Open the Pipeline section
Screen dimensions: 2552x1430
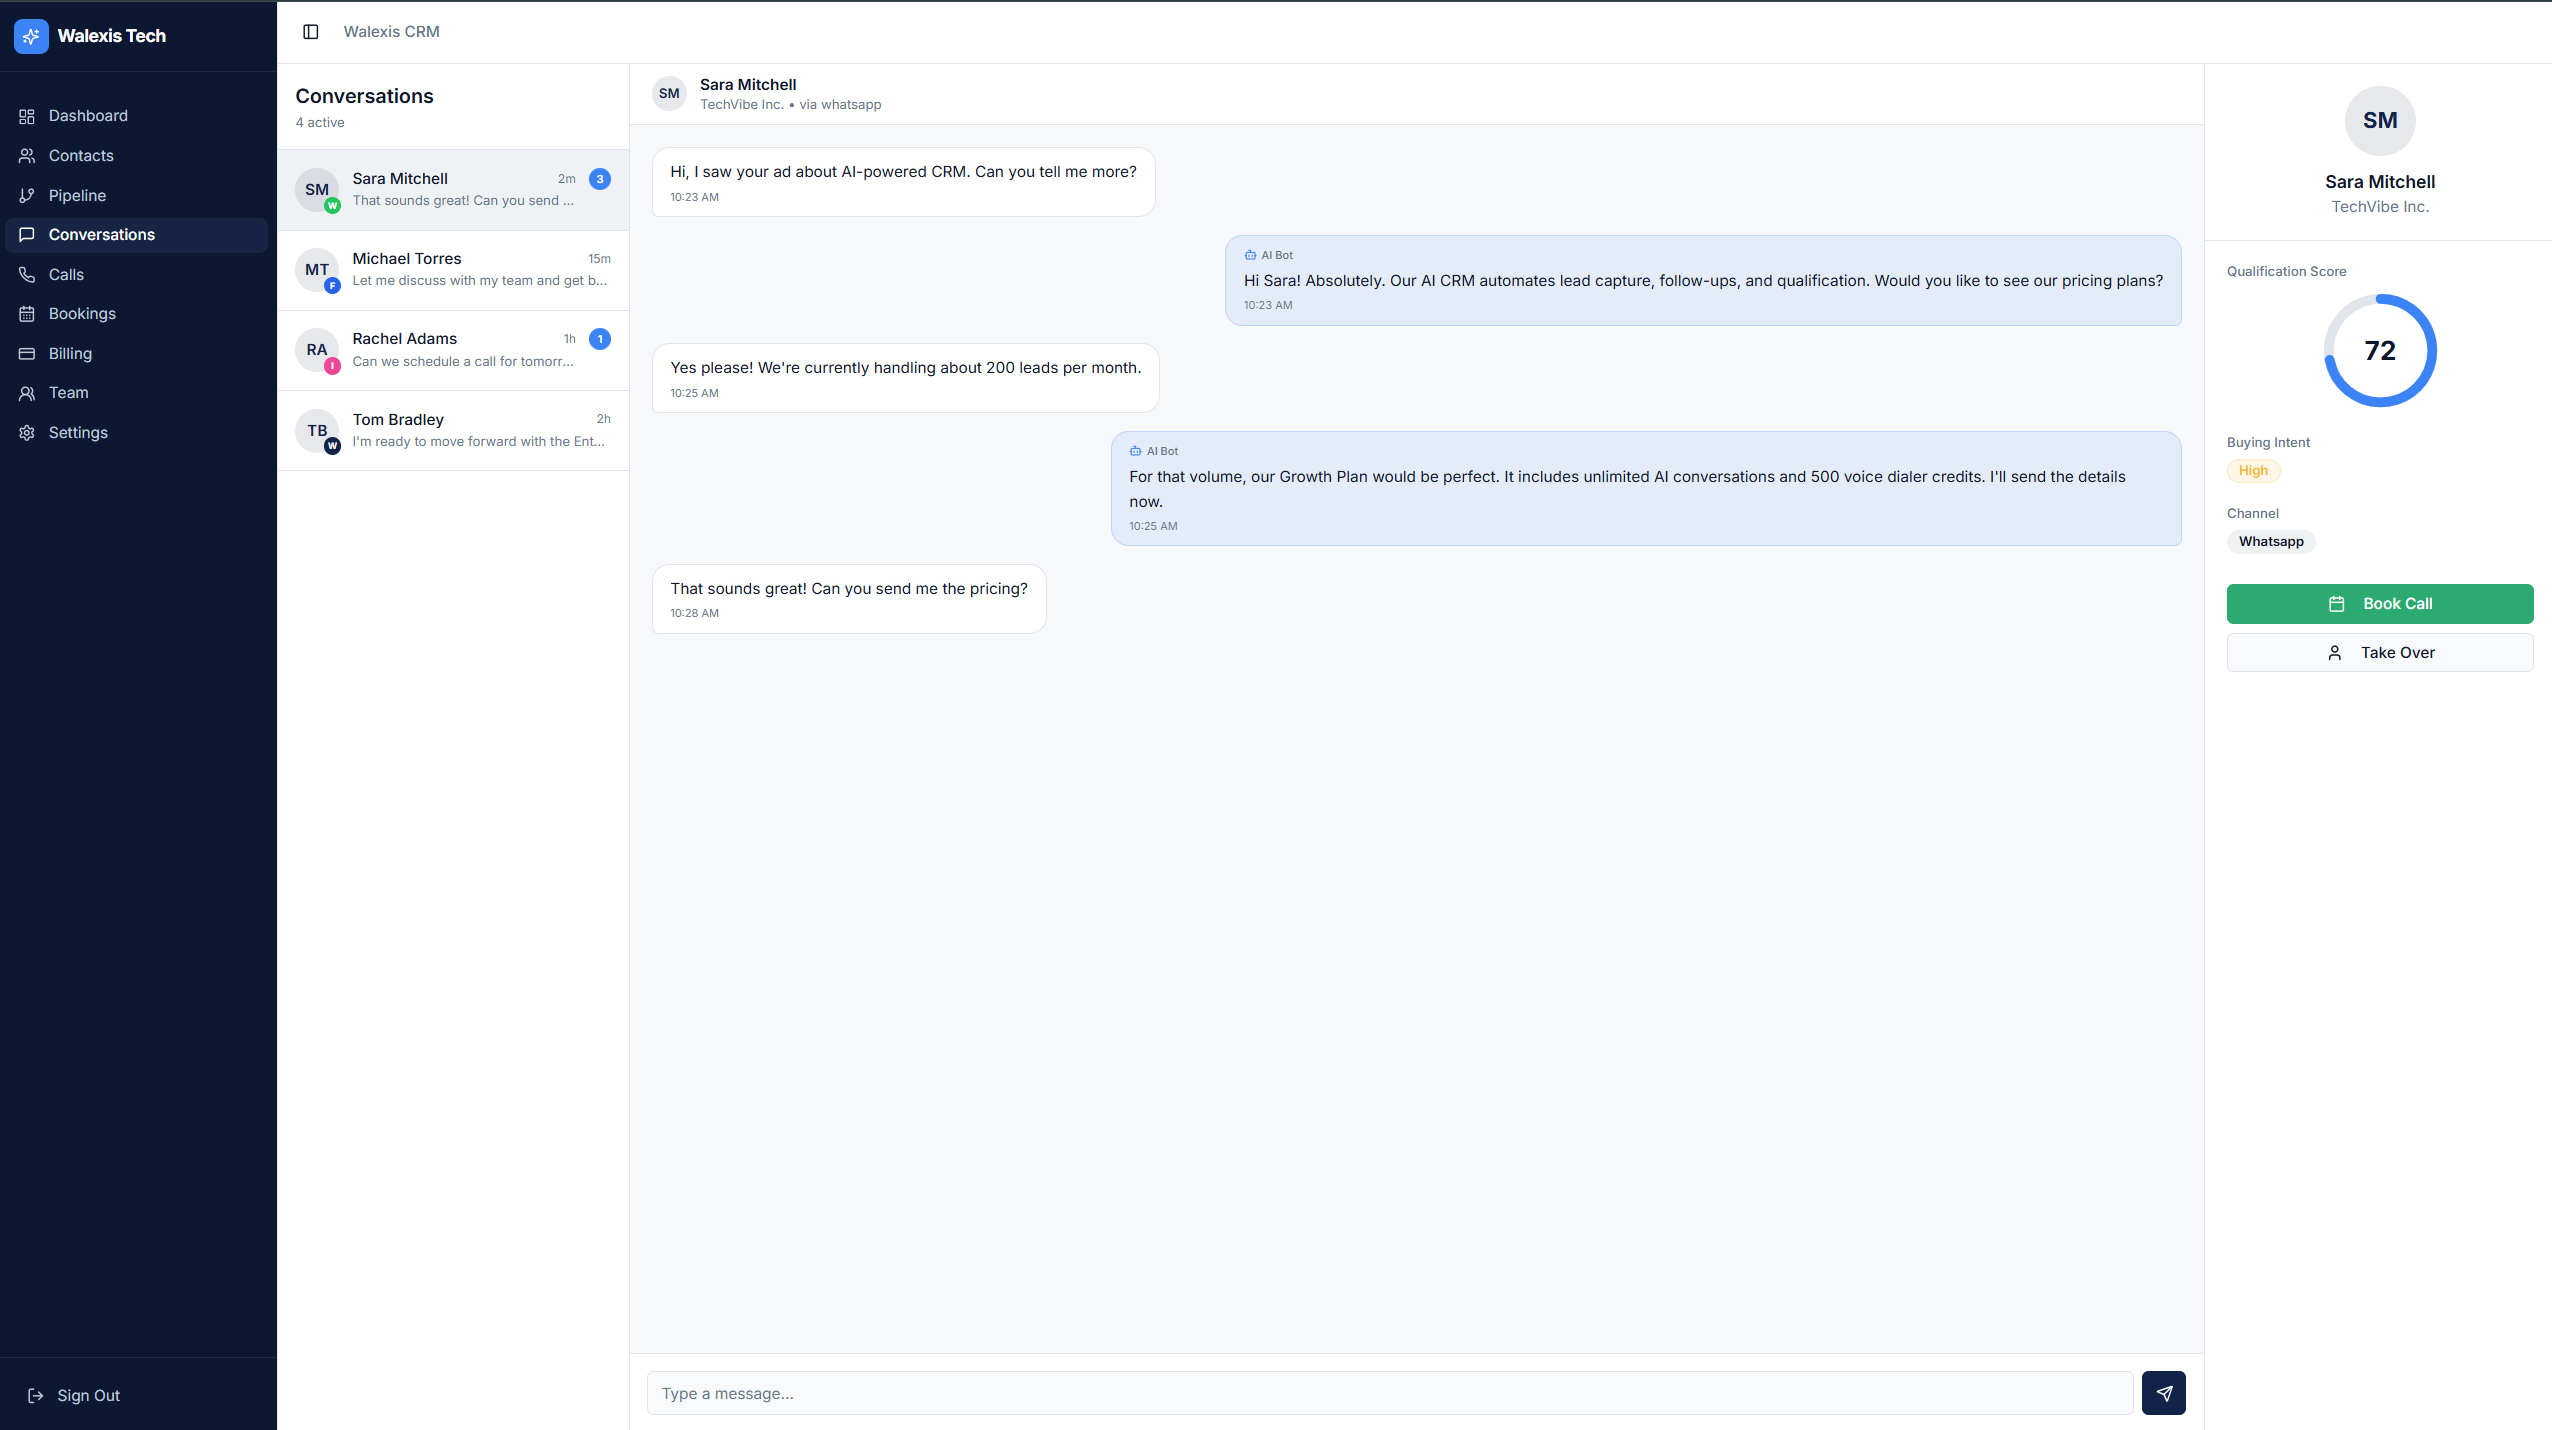[77, 195]
